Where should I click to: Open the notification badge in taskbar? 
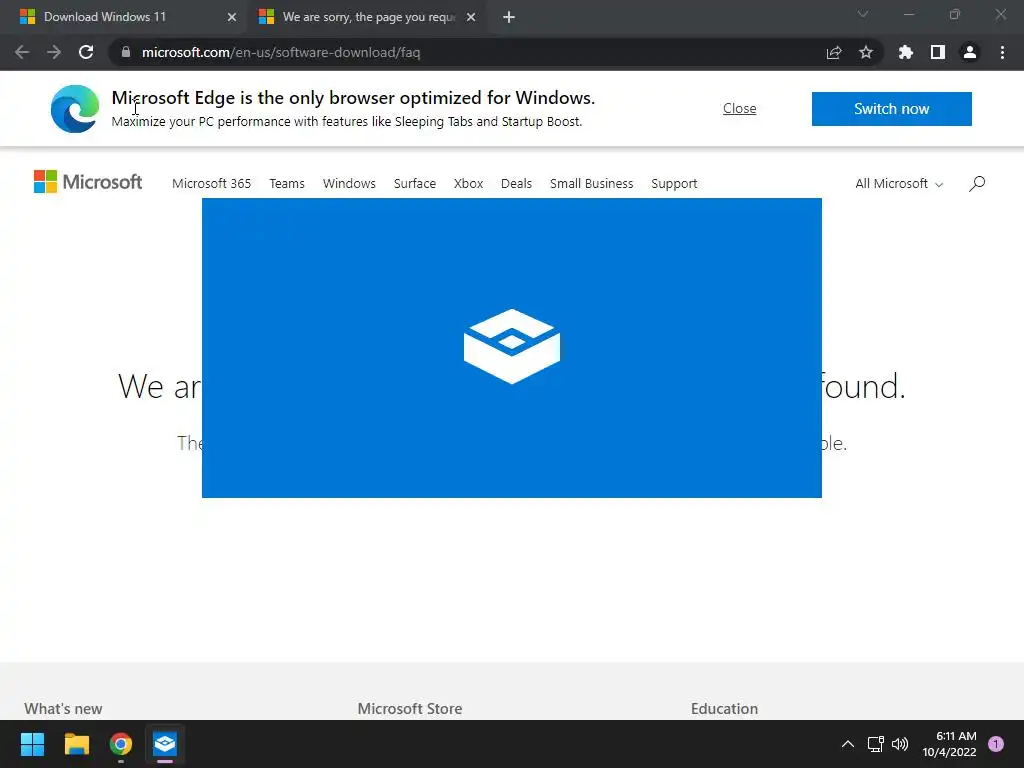[996, 744]
